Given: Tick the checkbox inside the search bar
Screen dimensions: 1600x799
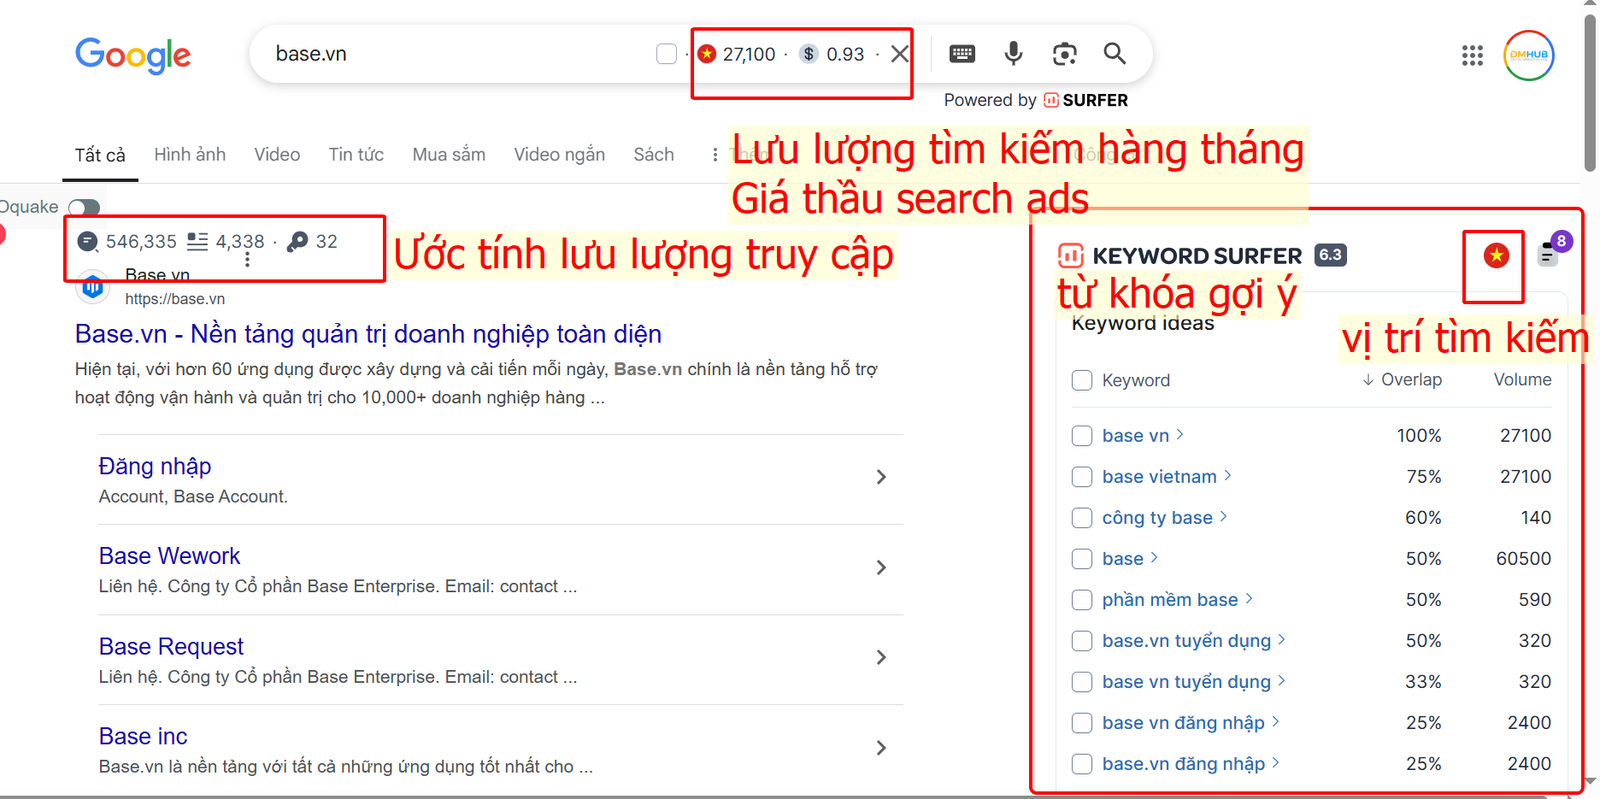Looking at the screenshot, I should [x=667, y=54].
